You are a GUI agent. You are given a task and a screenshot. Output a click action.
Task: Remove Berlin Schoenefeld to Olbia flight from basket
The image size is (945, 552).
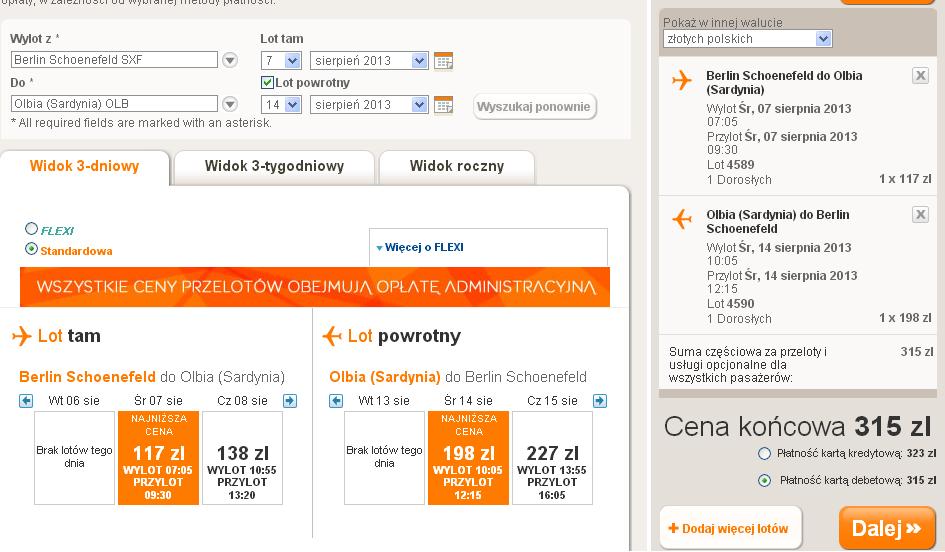920,75
